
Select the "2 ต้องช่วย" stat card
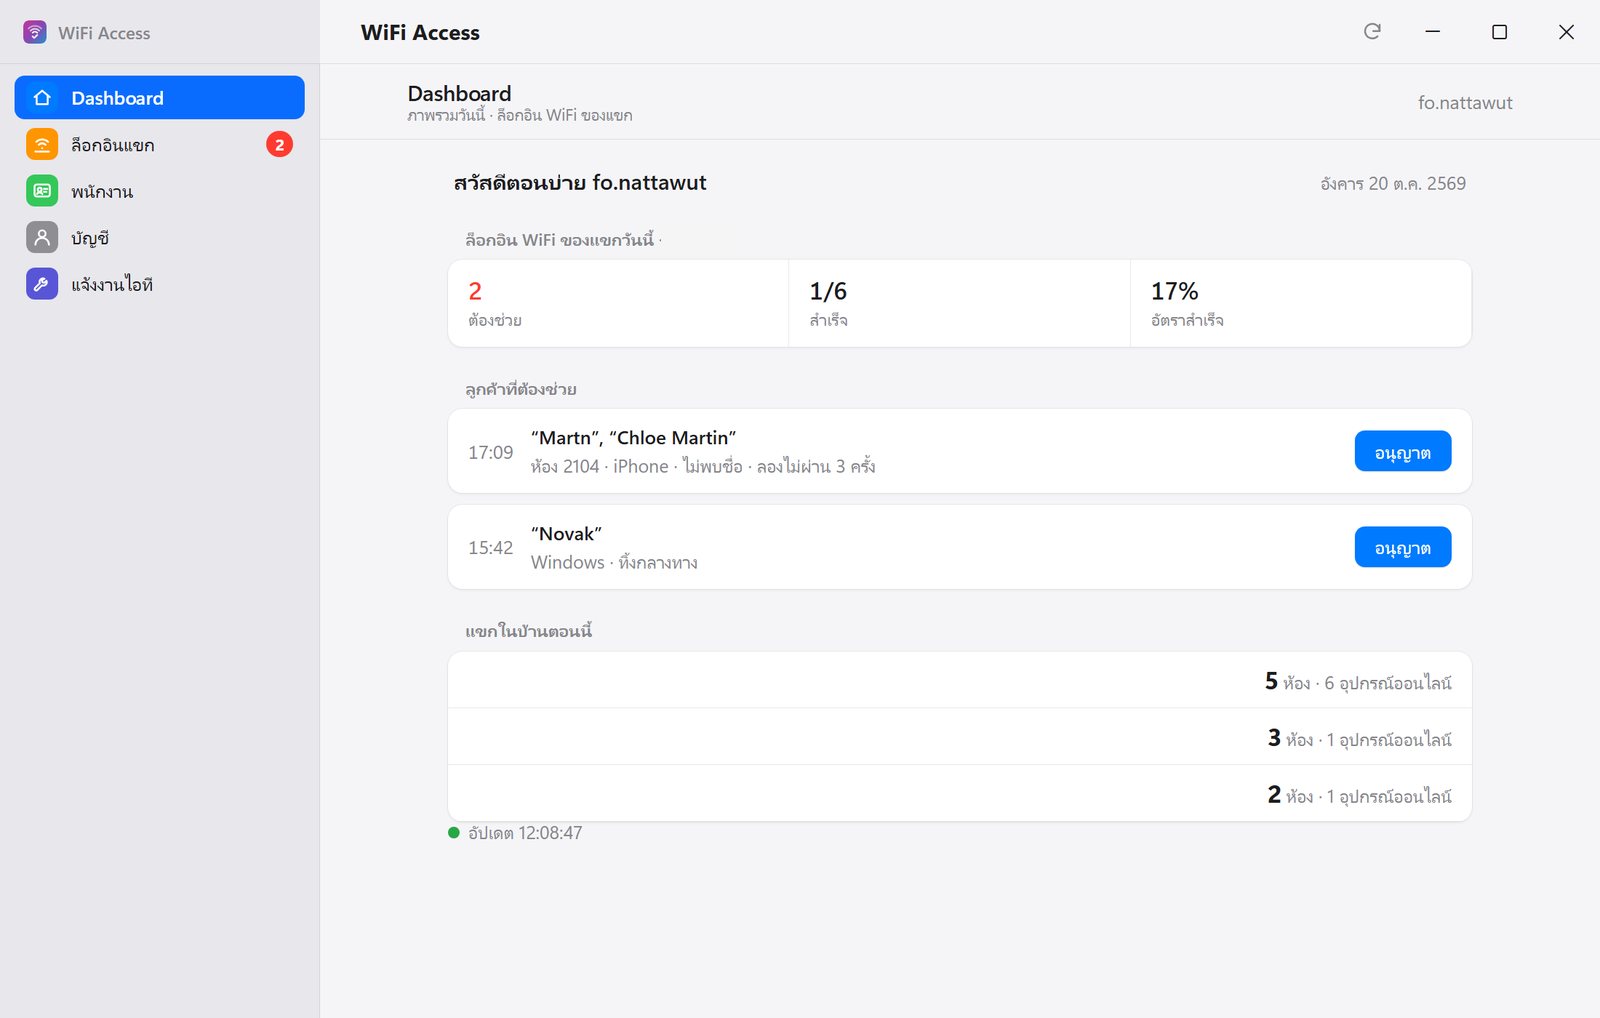618,304
